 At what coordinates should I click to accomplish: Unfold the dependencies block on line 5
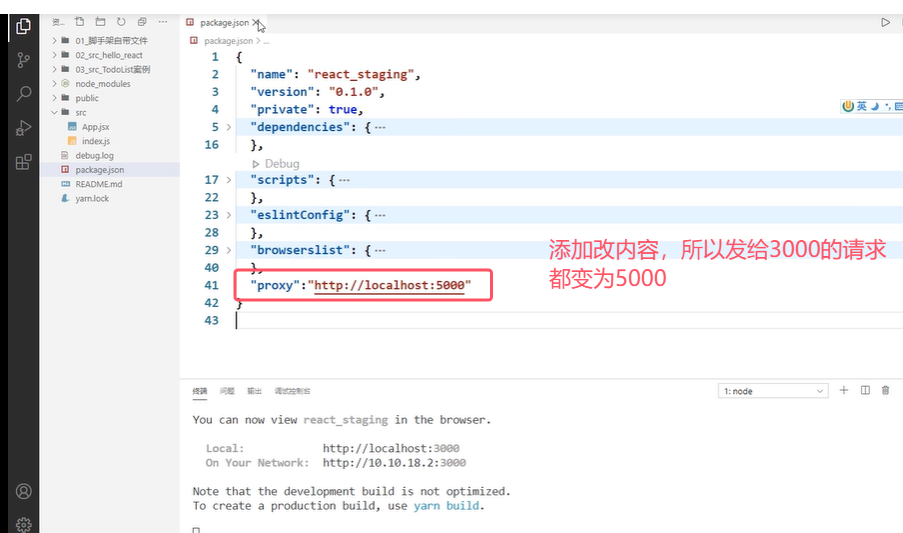229,127
